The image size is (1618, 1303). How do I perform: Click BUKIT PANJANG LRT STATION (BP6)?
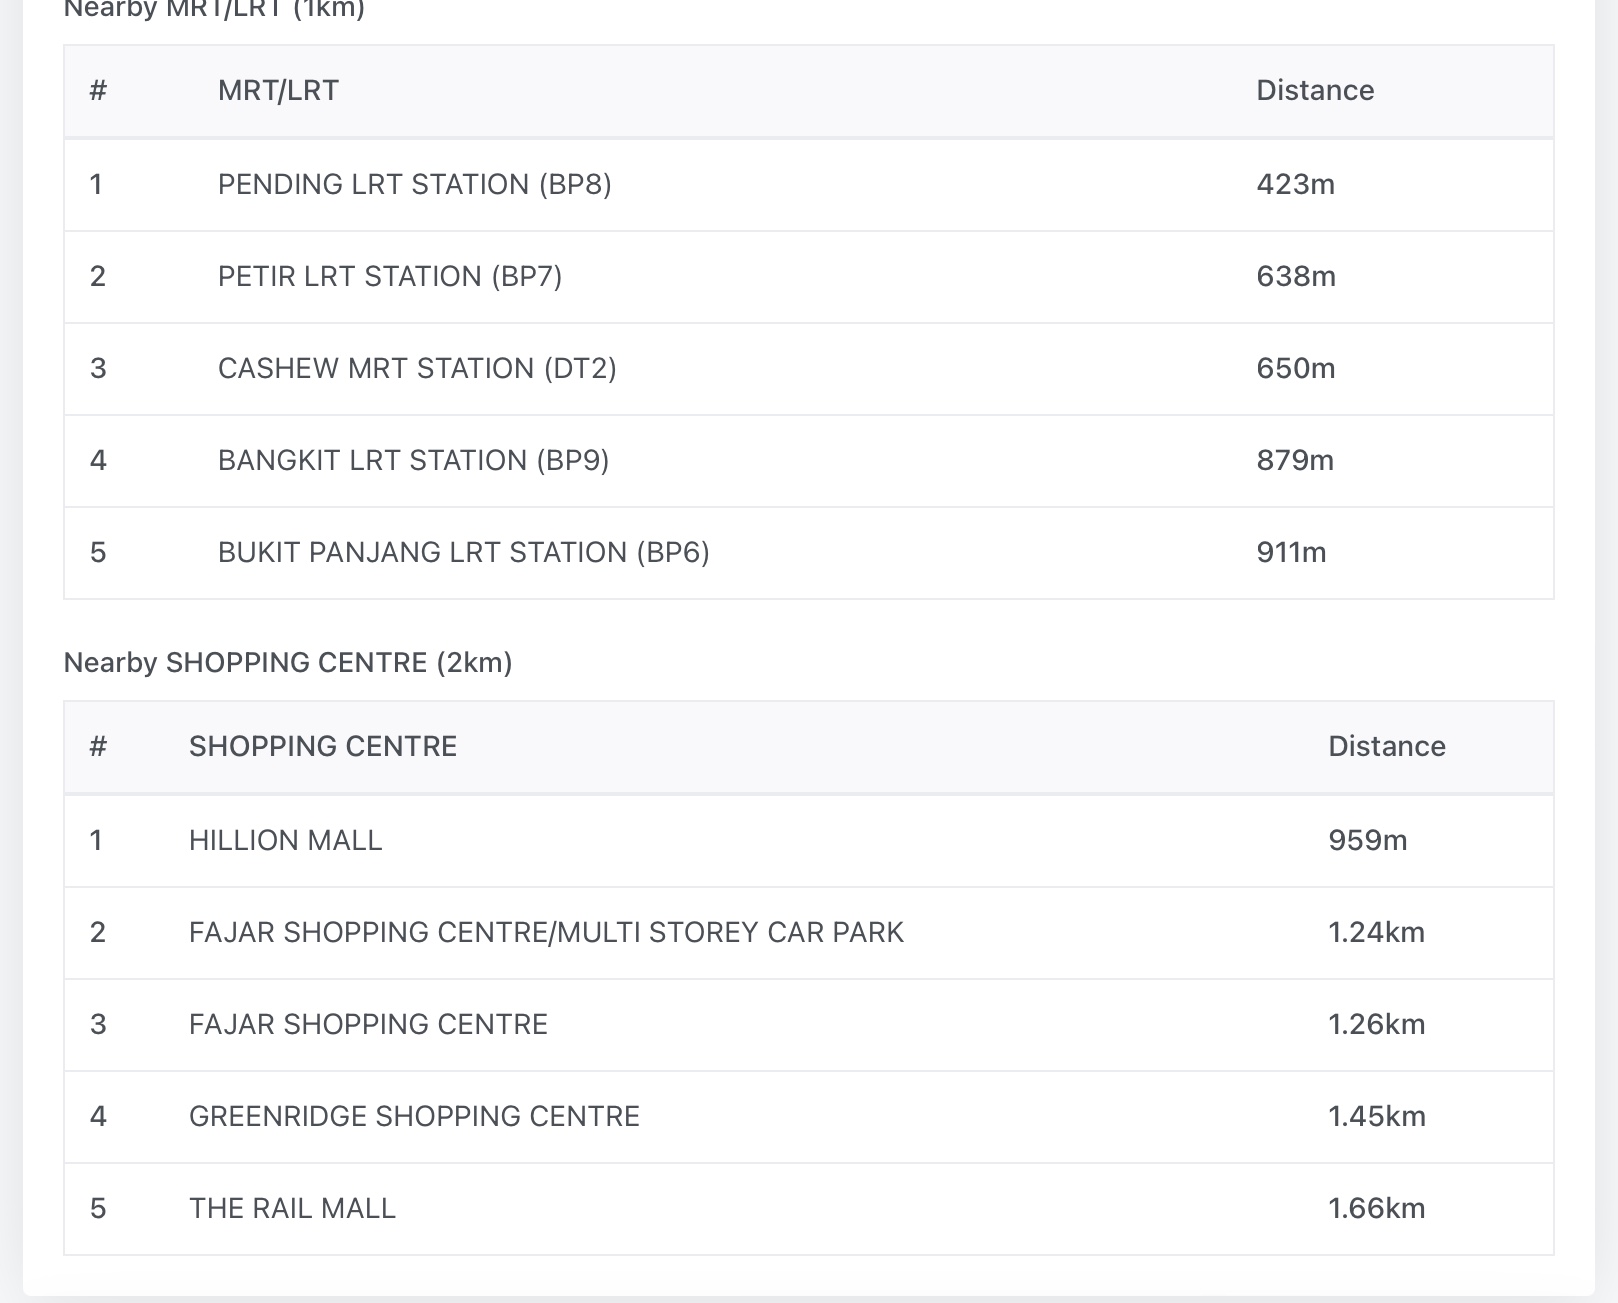click(x=463, y=553)
